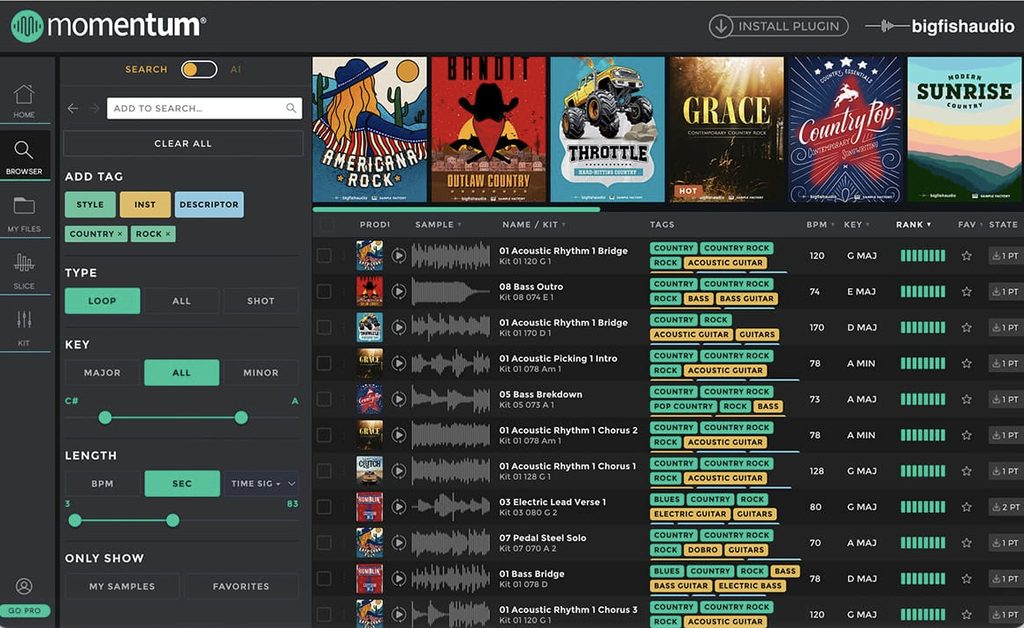Favorite 08 Bass Outro with the star

pyautogui.click(x=967, y=291)
